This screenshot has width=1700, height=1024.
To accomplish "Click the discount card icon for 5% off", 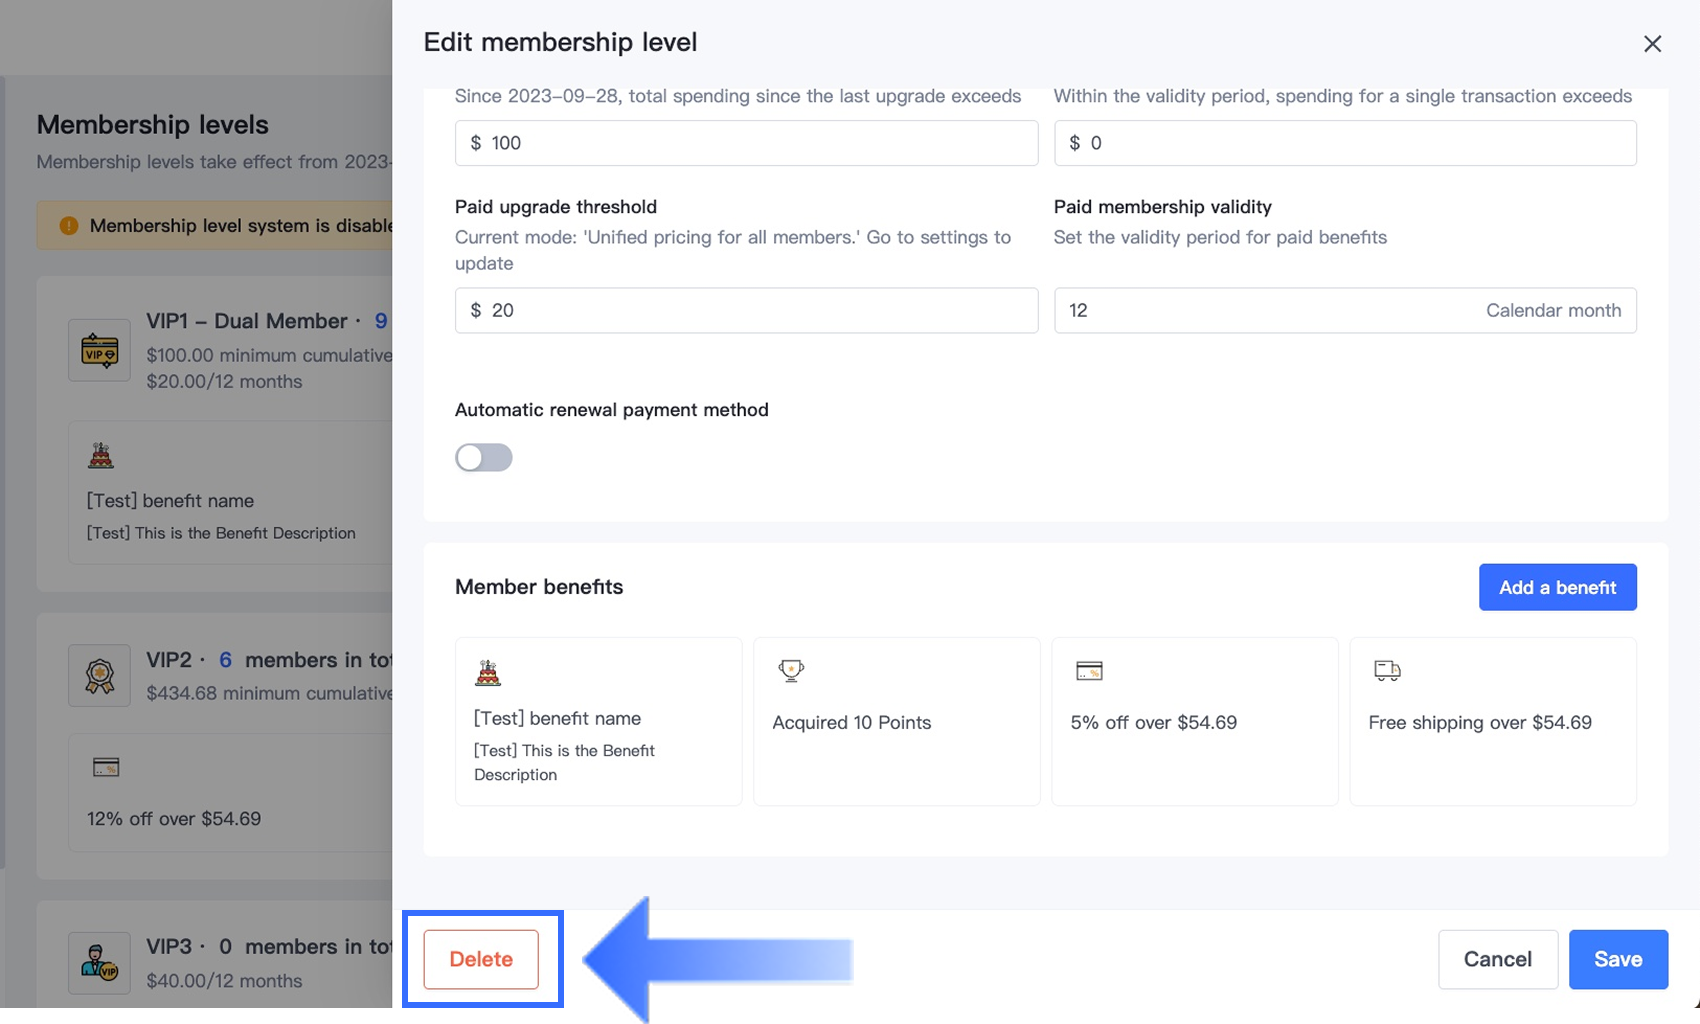I will tap(1089, 671).
